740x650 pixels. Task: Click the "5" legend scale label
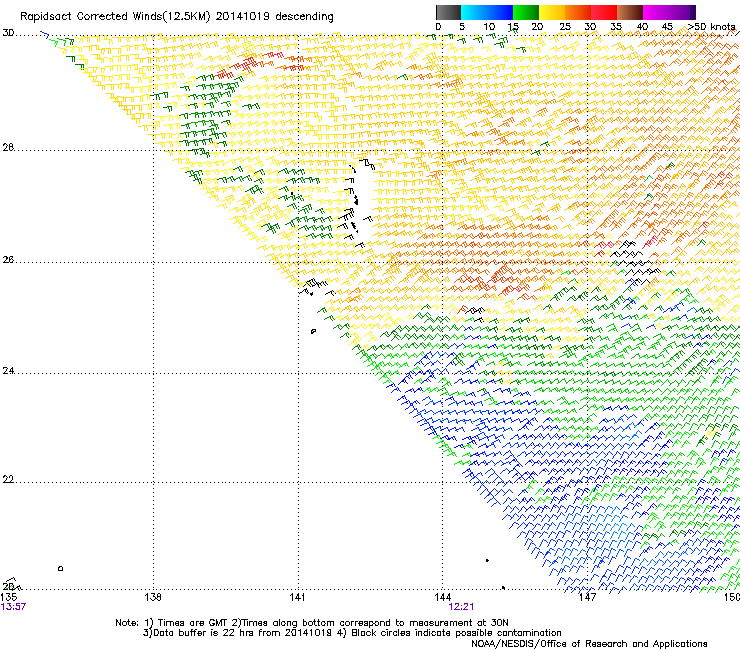click(x=462, y=27)
